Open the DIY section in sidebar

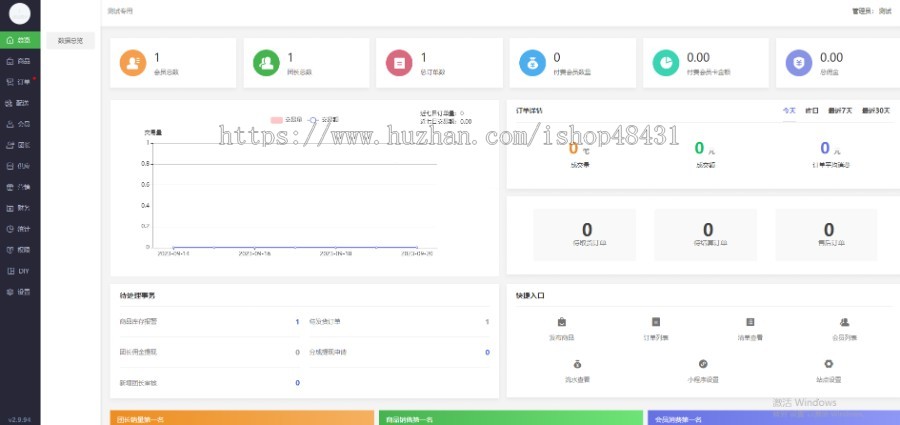[20, 271]
